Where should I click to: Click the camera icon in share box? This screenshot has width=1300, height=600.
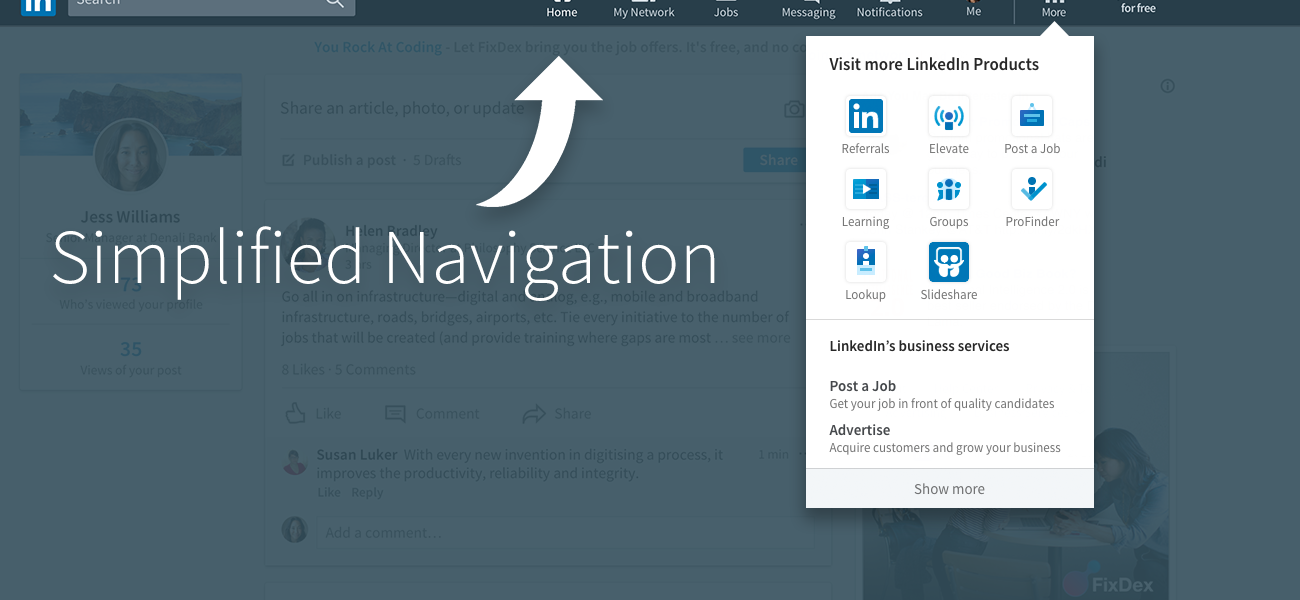[794, 109]
